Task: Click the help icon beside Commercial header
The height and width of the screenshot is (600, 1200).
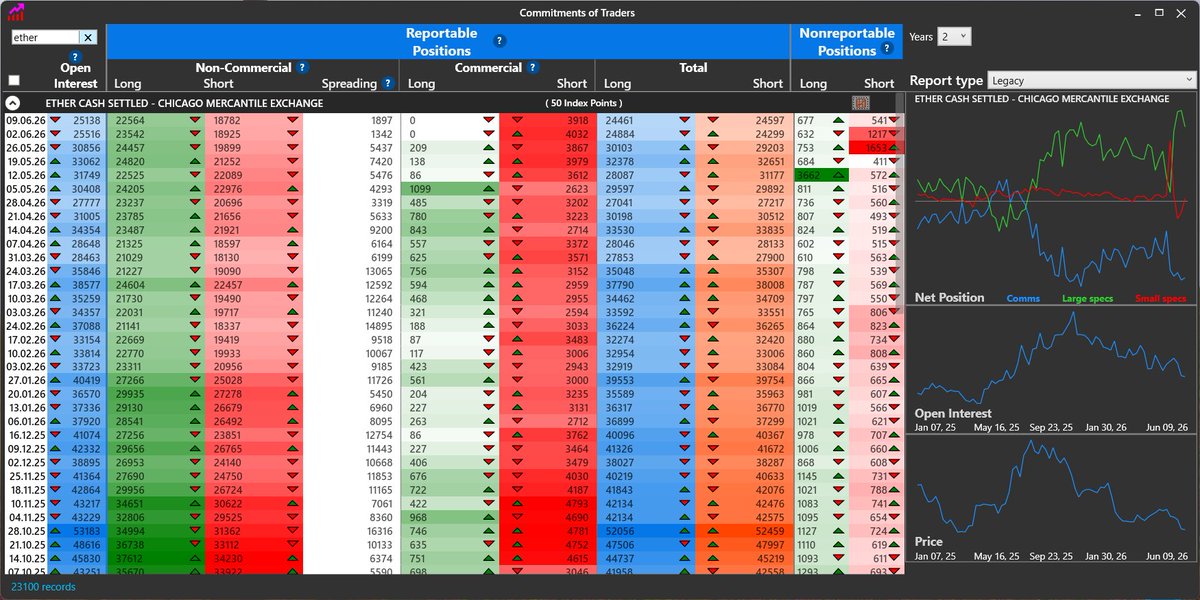Action: click(x=534, y=68)
